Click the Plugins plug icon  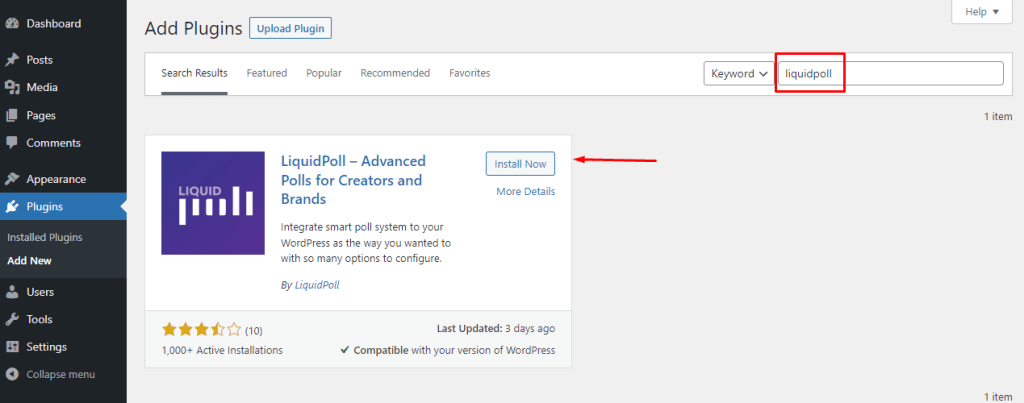click(12, 207)
